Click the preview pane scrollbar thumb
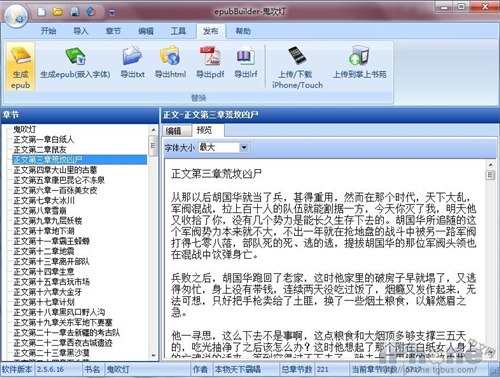 (490, 175)
